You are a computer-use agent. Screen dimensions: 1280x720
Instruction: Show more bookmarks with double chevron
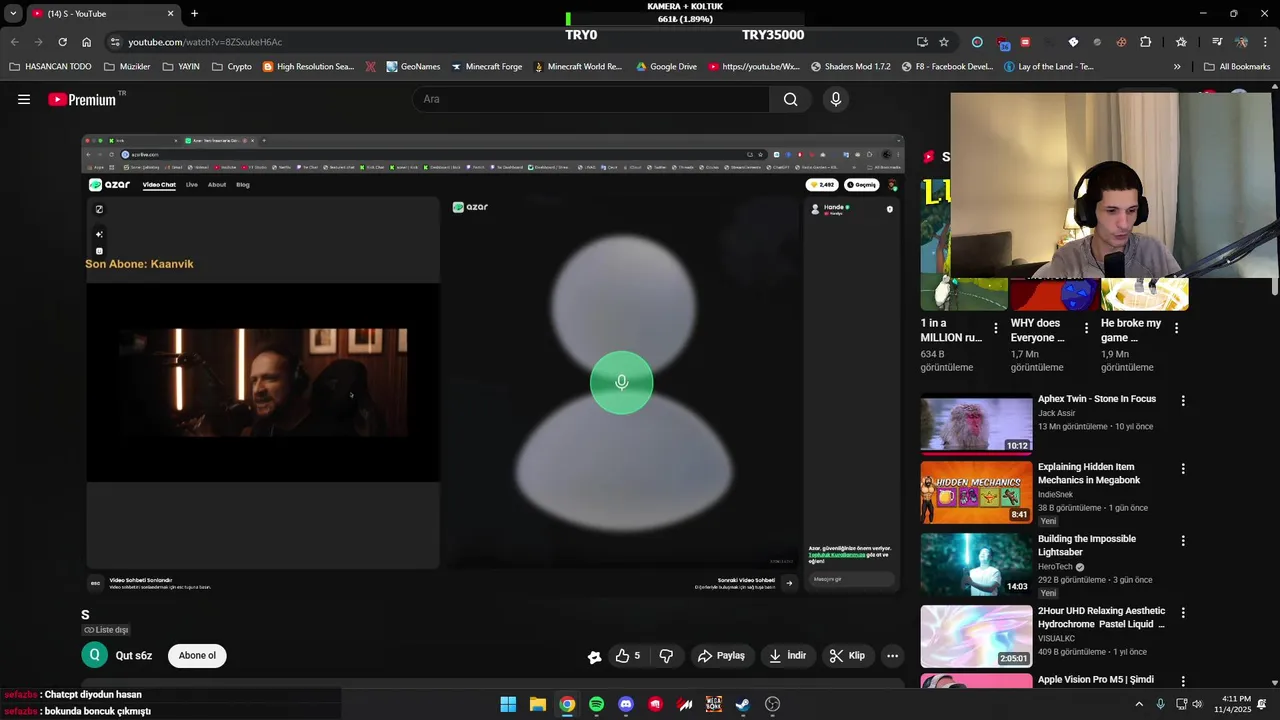click(x=1177, y=67)
